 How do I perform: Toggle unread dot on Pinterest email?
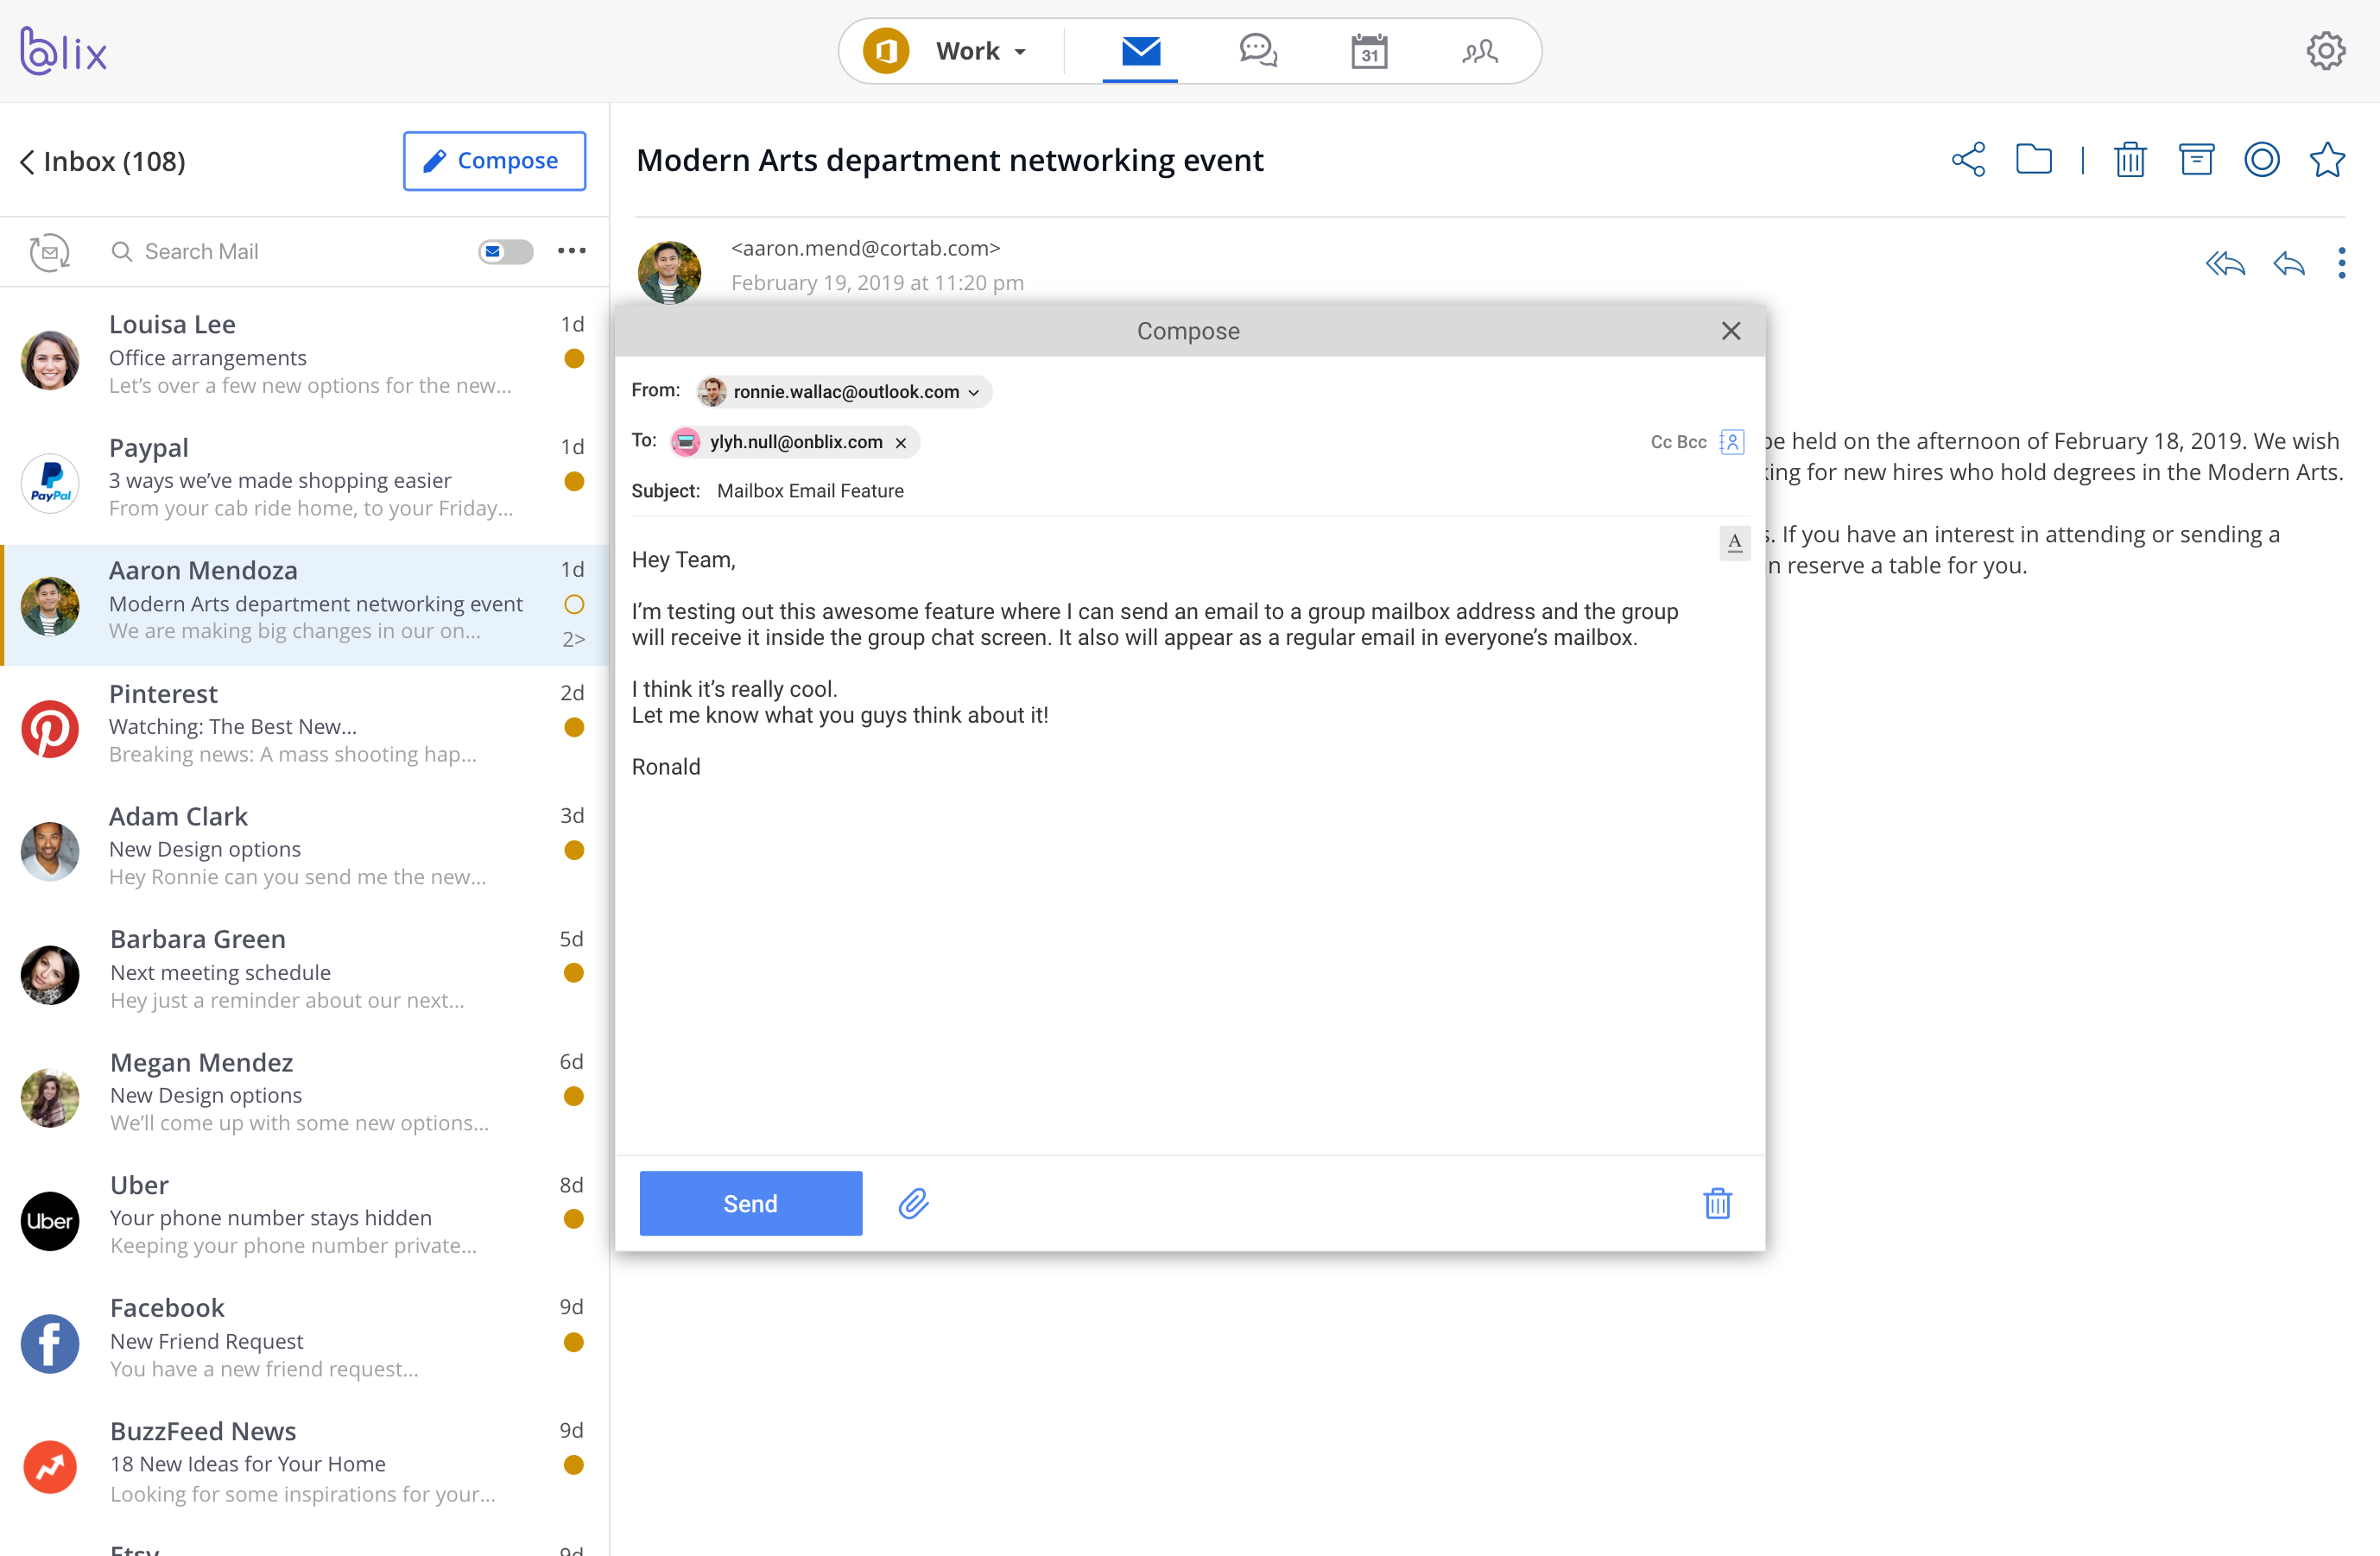(x=574, y=727)
